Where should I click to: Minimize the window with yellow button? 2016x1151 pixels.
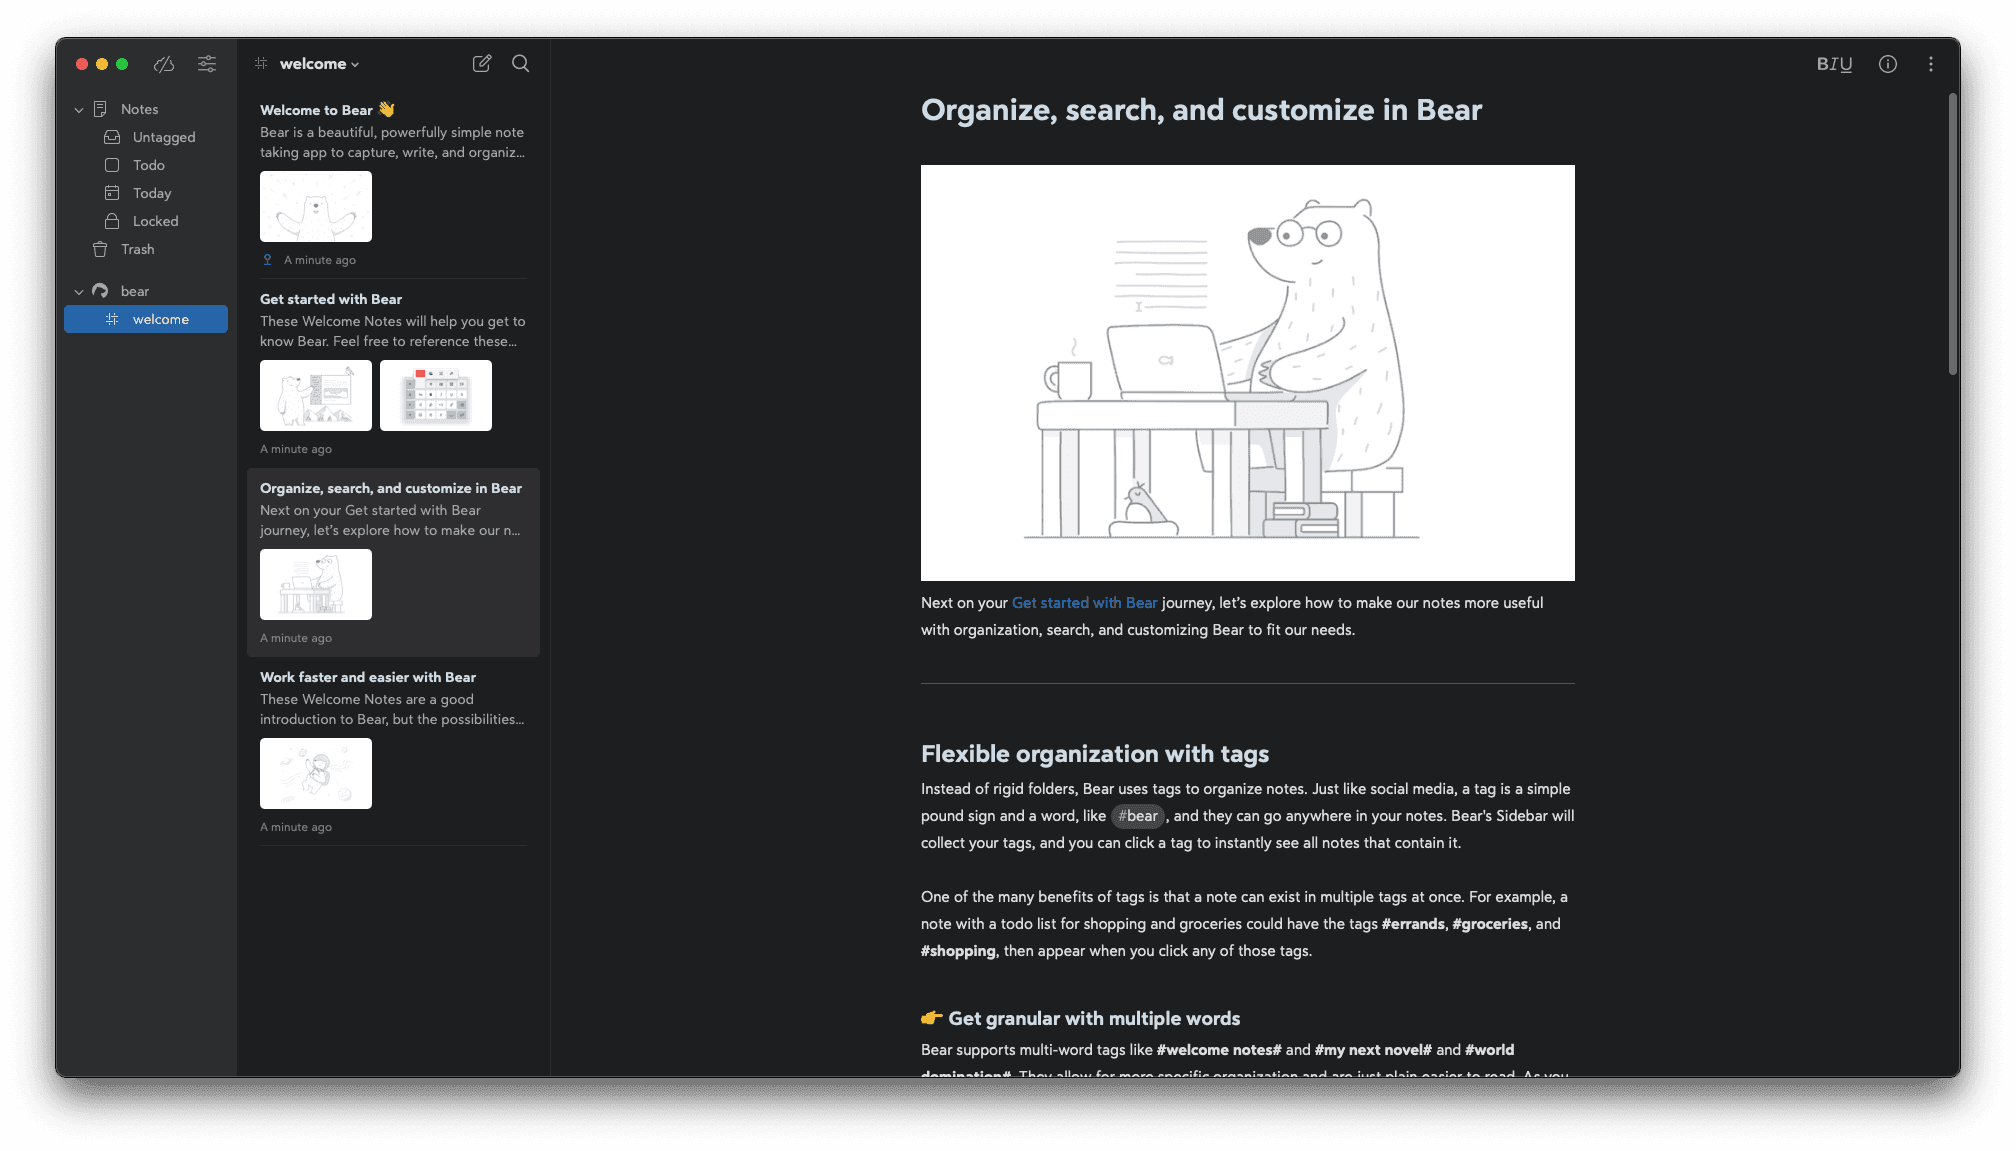102,64
